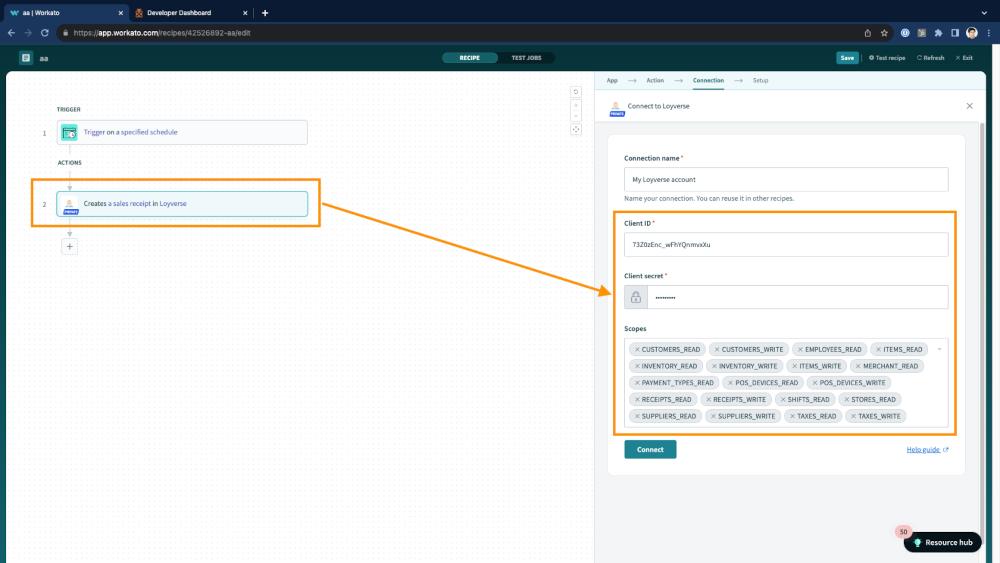Screen dimensions: 1000x563
Task: Remove the RECEIPTS_WRITE scope tag
Action: tap(706, 400)
